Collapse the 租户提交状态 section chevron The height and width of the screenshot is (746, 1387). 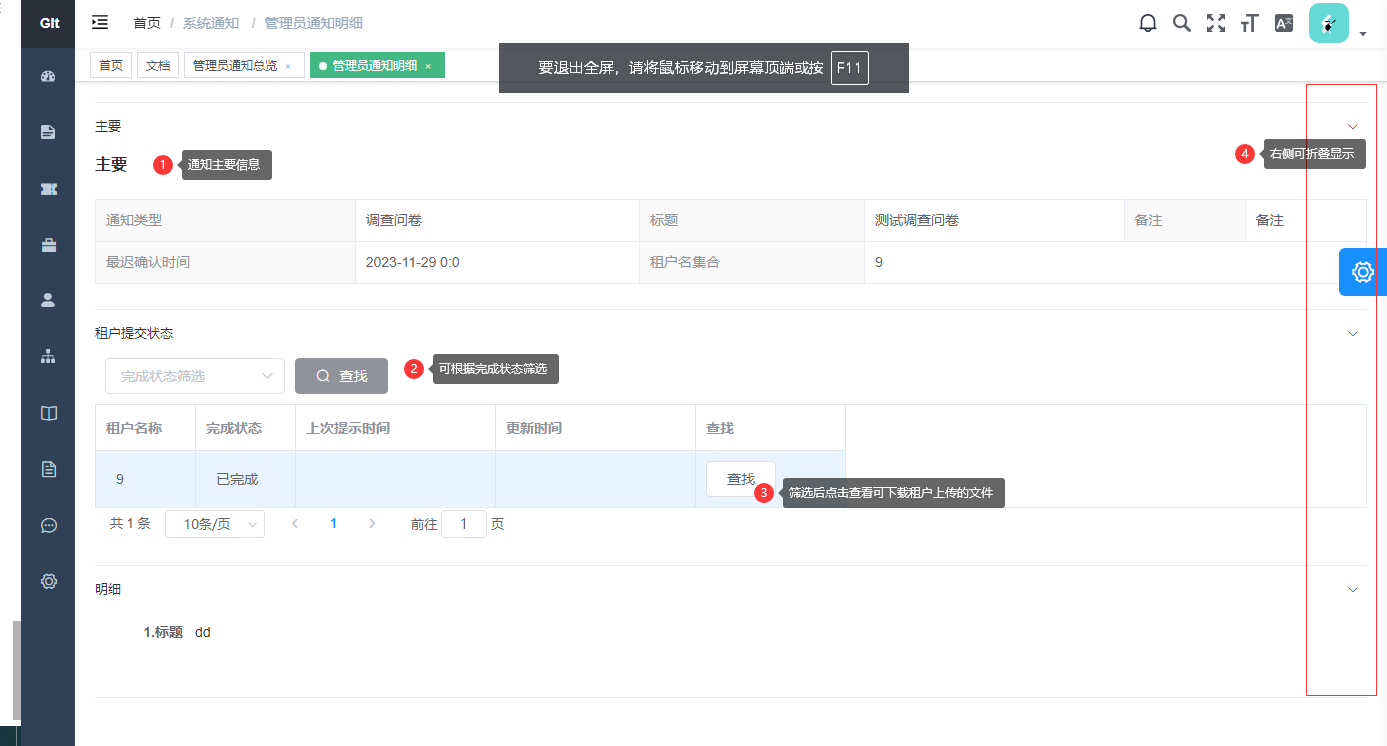pyautogui.click(x=1352, y=333)
